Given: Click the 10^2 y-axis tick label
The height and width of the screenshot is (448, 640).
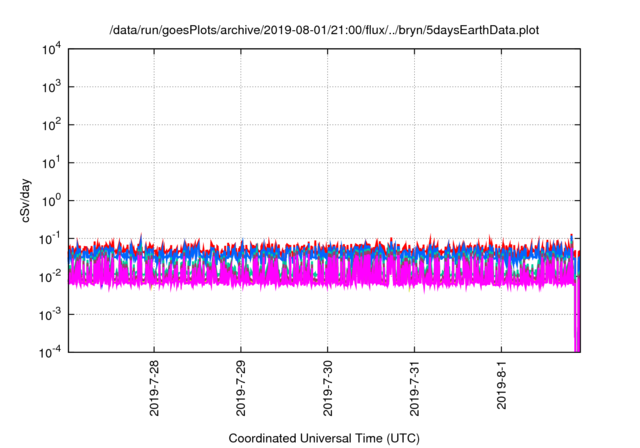Looking at the screenshot, I should (x=52, y=125).
